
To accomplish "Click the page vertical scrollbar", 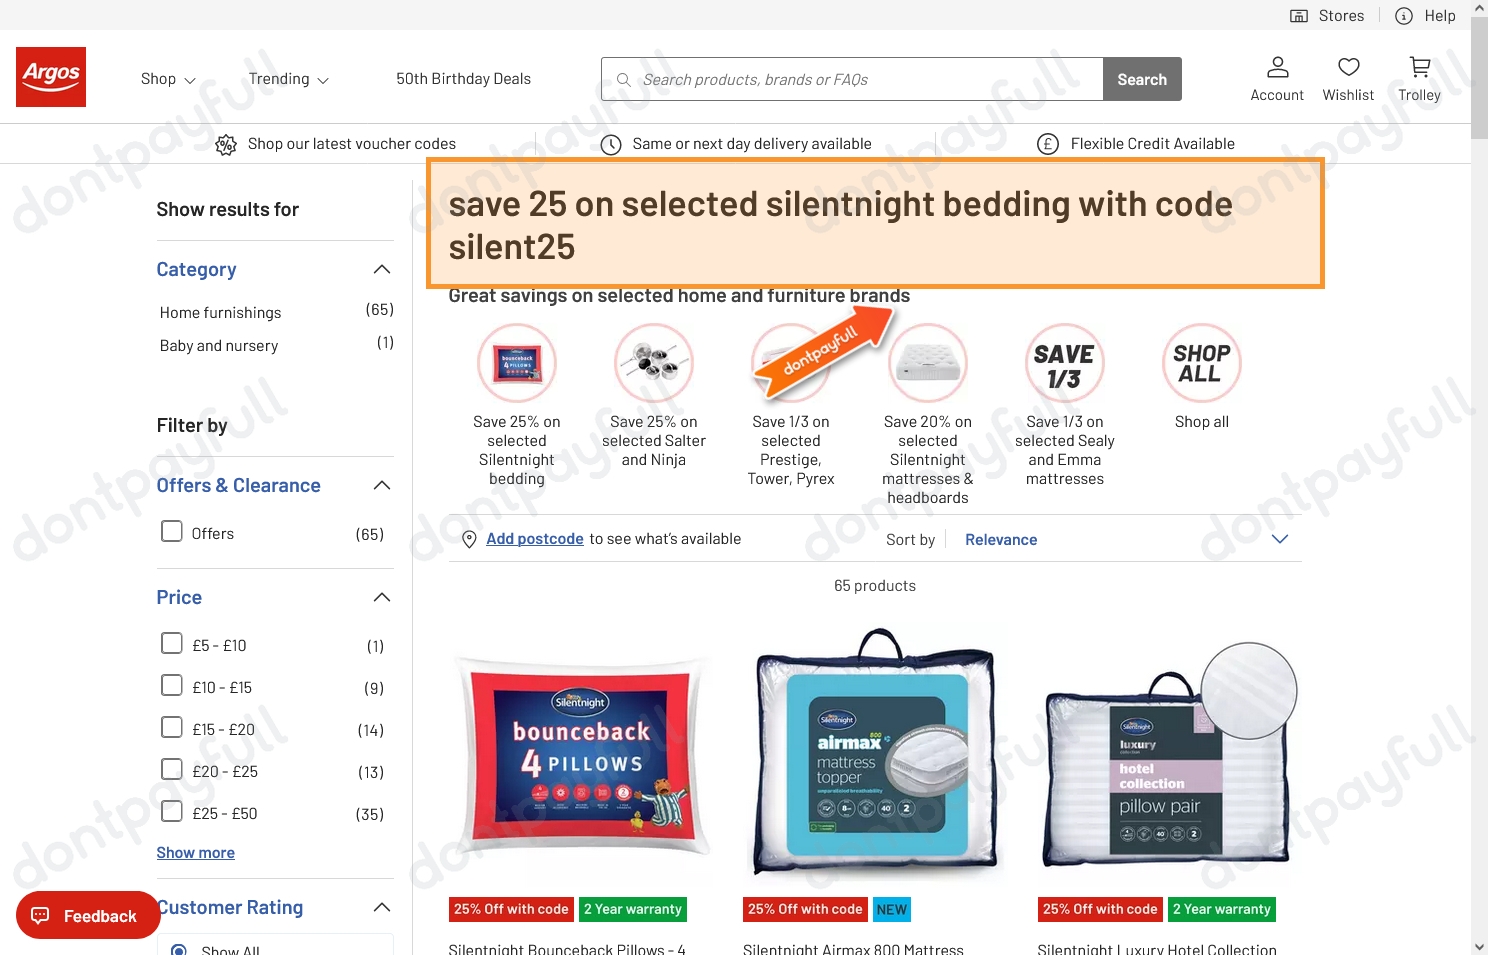I will tap(1479, 477).
